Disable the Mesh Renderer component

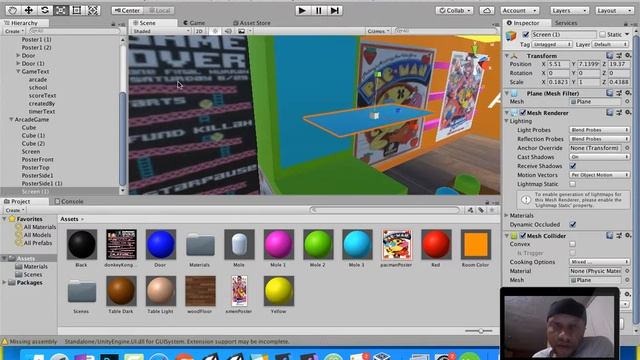[x=523, y=113]
